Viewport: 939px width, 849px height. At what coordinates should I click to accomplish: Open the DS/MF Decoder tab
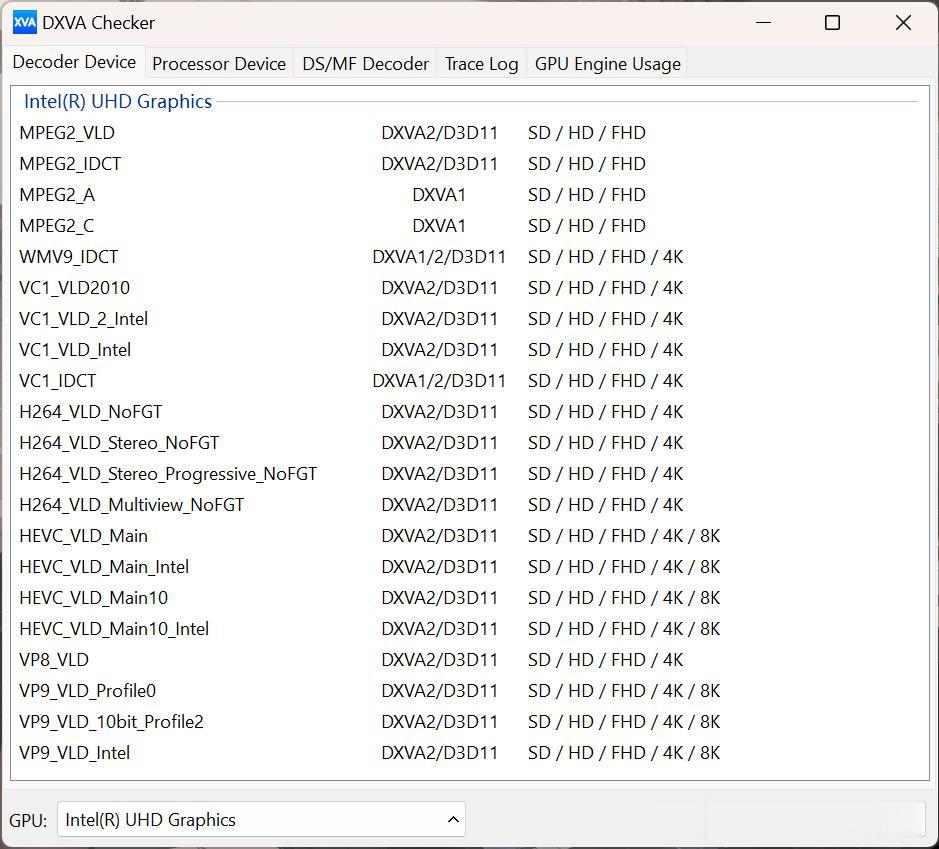(365, 63)
